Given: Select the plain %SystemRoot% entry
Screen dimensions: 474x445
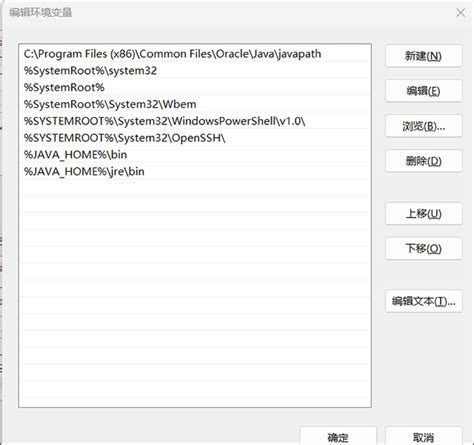Looking at the screenshot, I should [195, 87].
